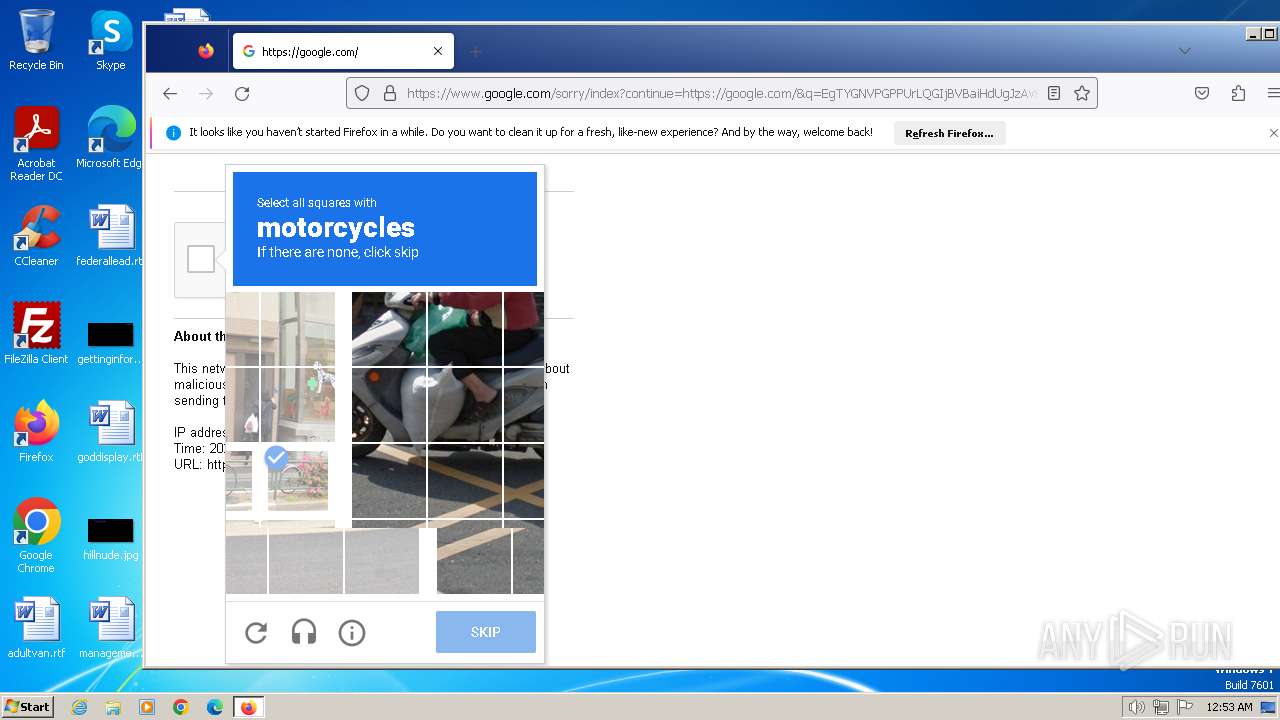Select federallead.rtf document on desktop
Screen dimensions: 1280x720
click(x=110, y=236)
